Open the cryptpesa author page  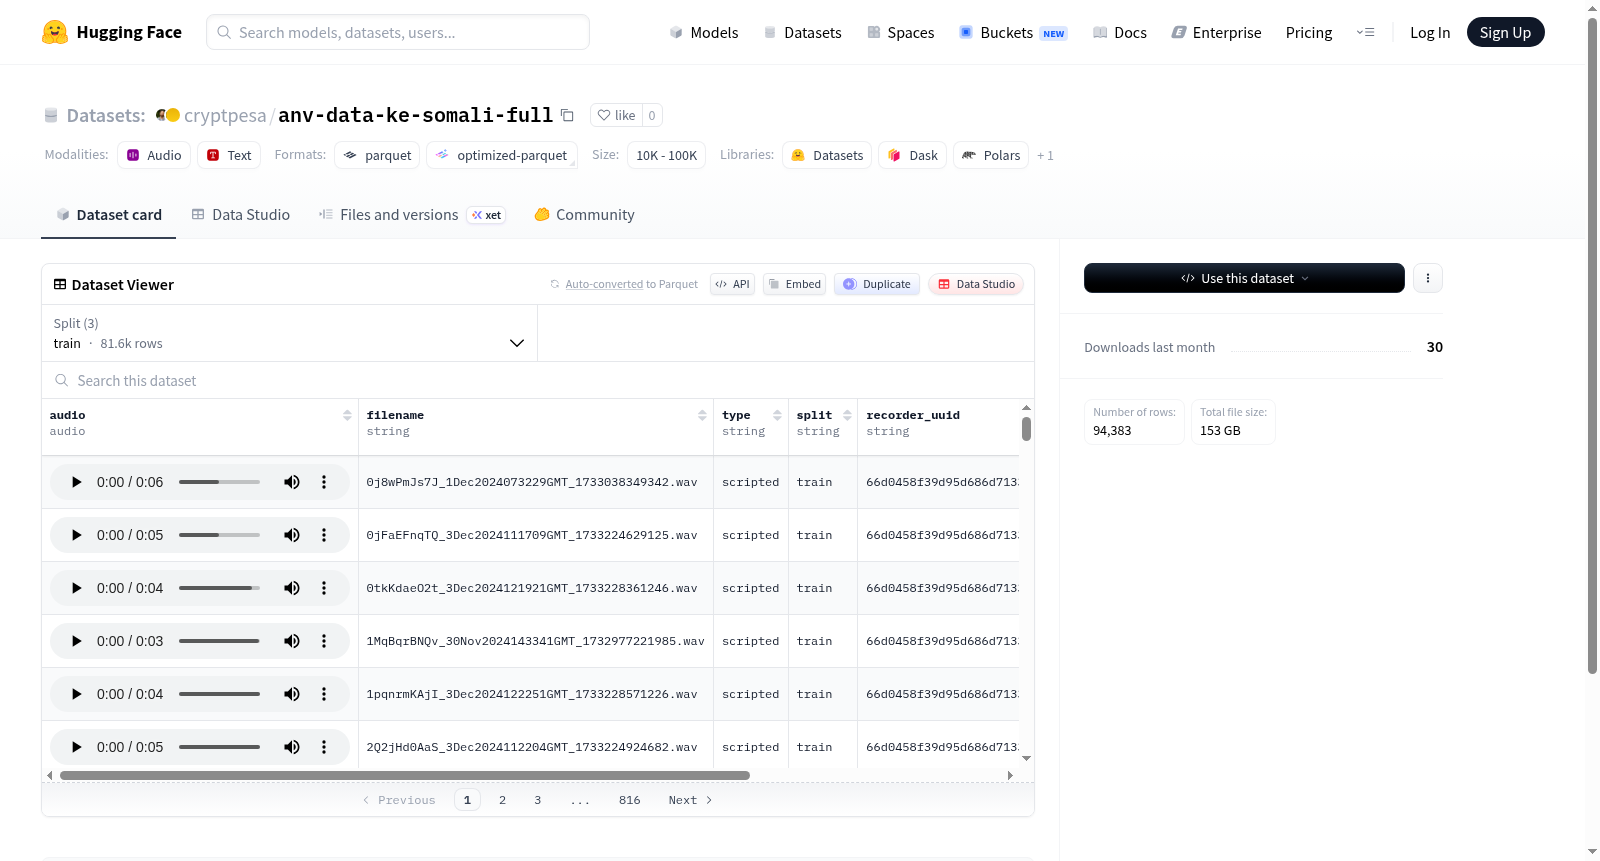coord(225,116)
